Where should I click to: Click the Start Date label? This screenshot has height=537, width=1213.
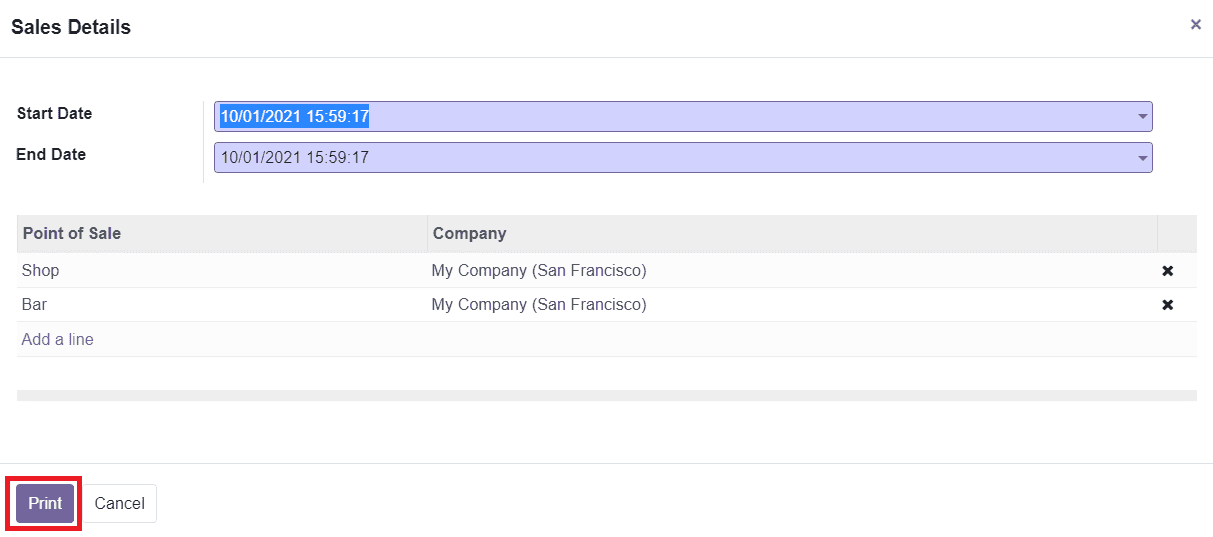tap(54, 114)
